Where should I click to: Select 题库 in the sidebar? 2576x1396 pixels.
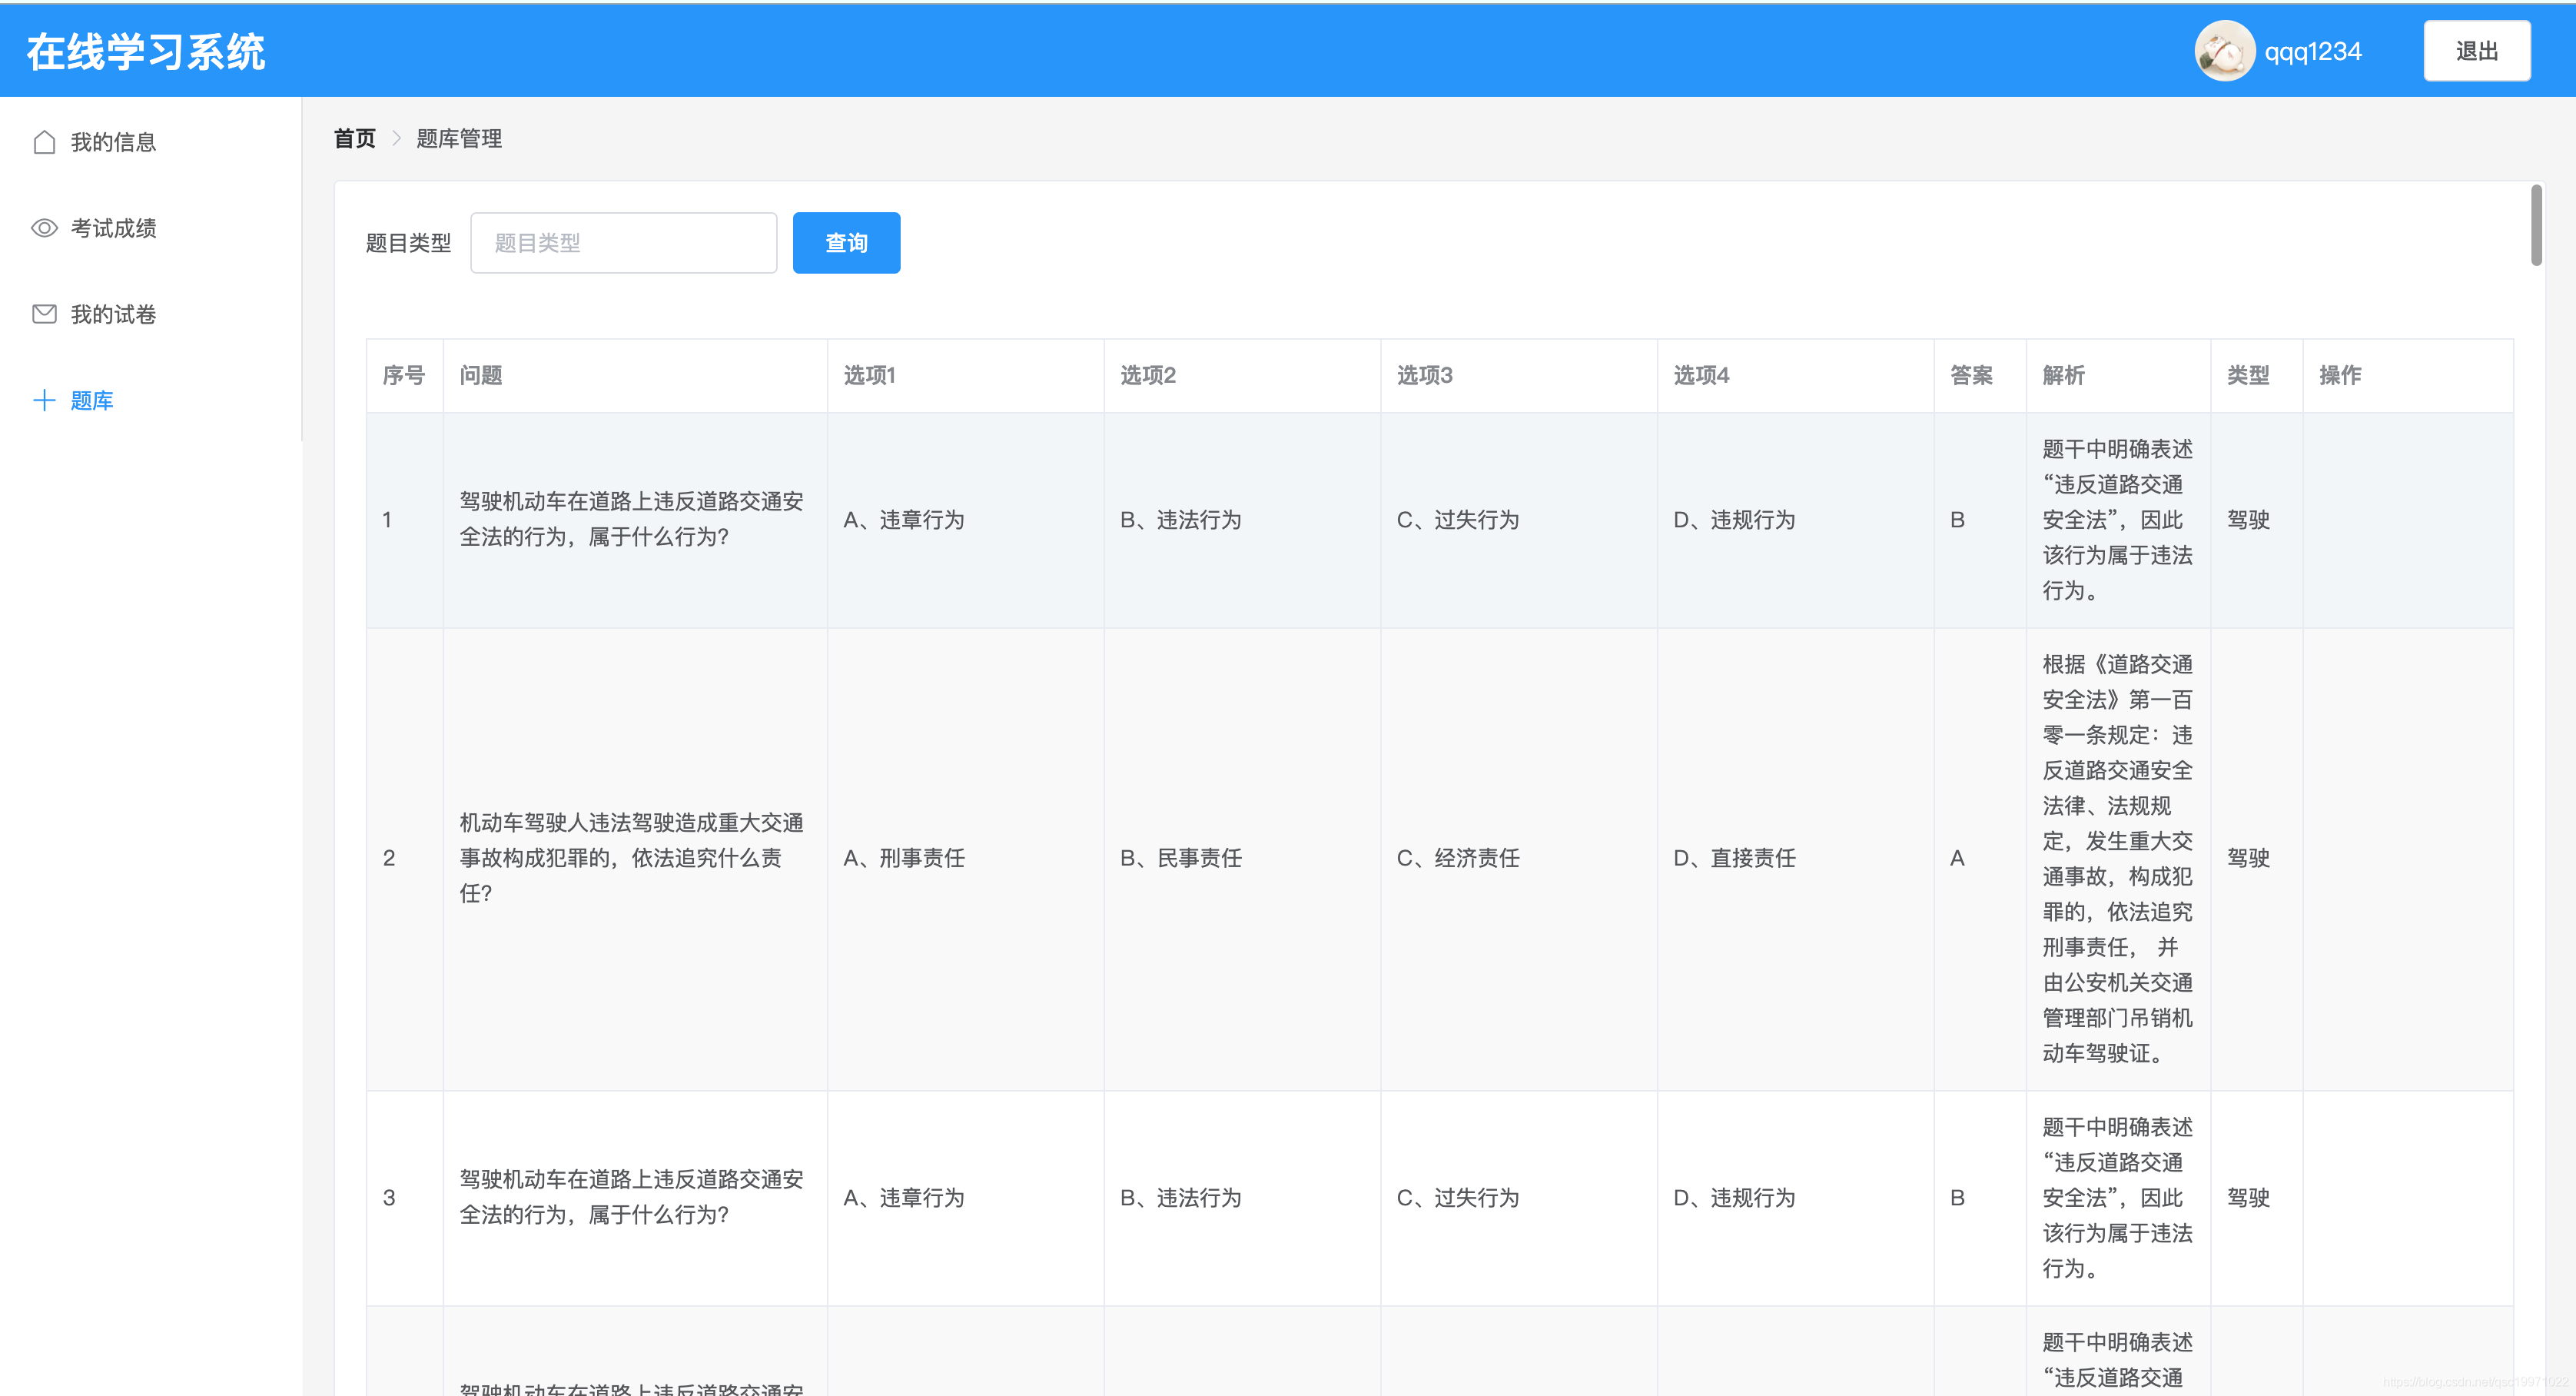pyautogui.click(x=92, y=401)
